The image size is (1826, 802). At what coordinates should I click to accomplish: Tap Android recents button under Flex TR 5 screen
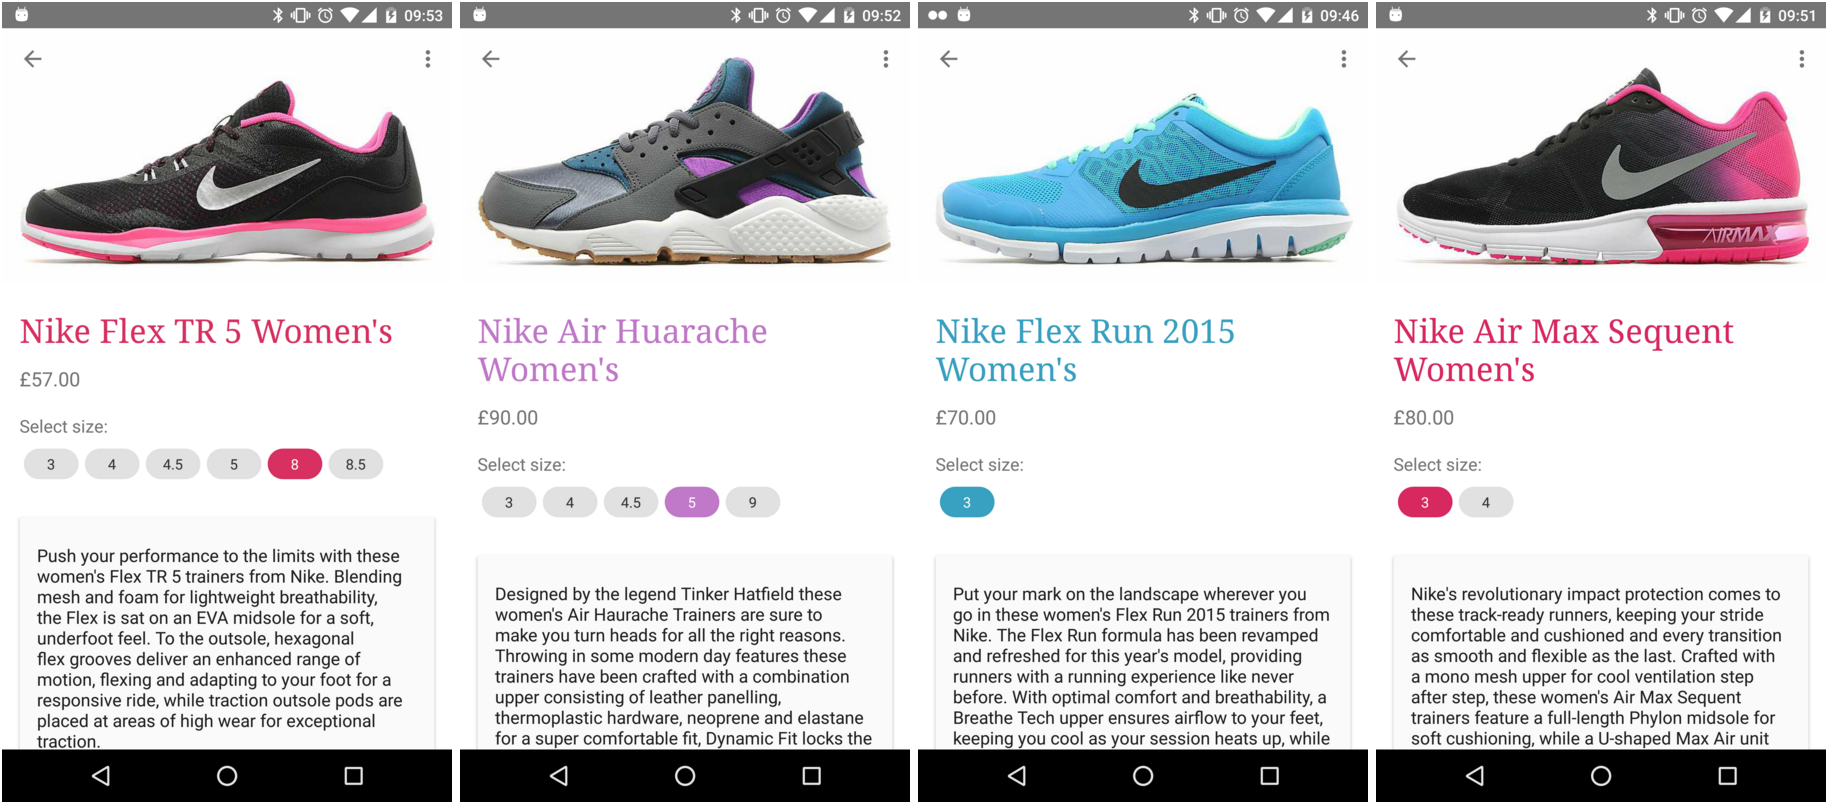(x=353, y=776)
